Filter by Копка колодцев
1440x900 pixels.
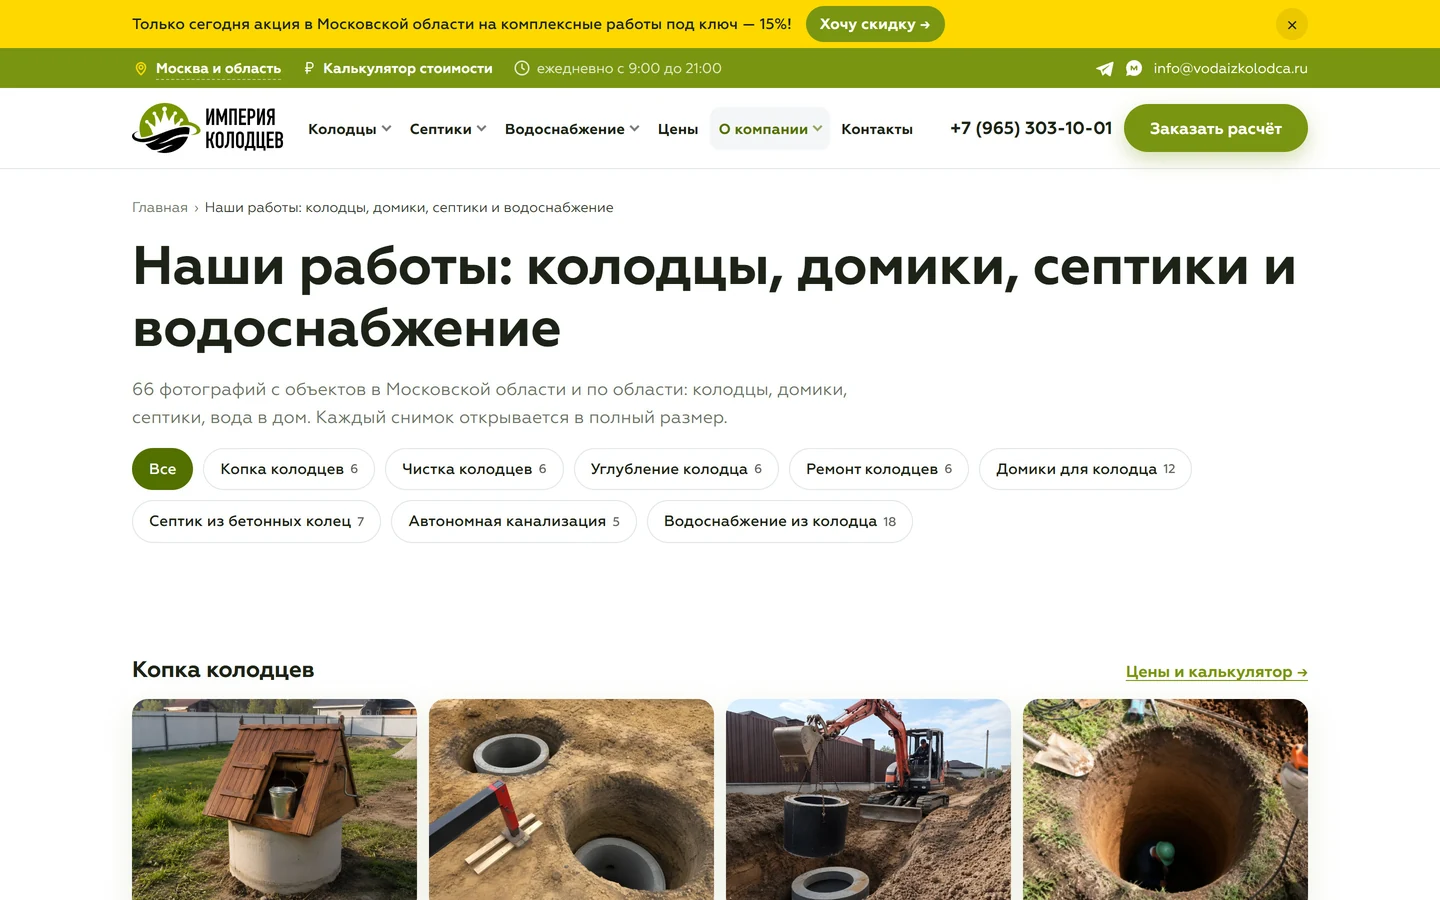289,469
